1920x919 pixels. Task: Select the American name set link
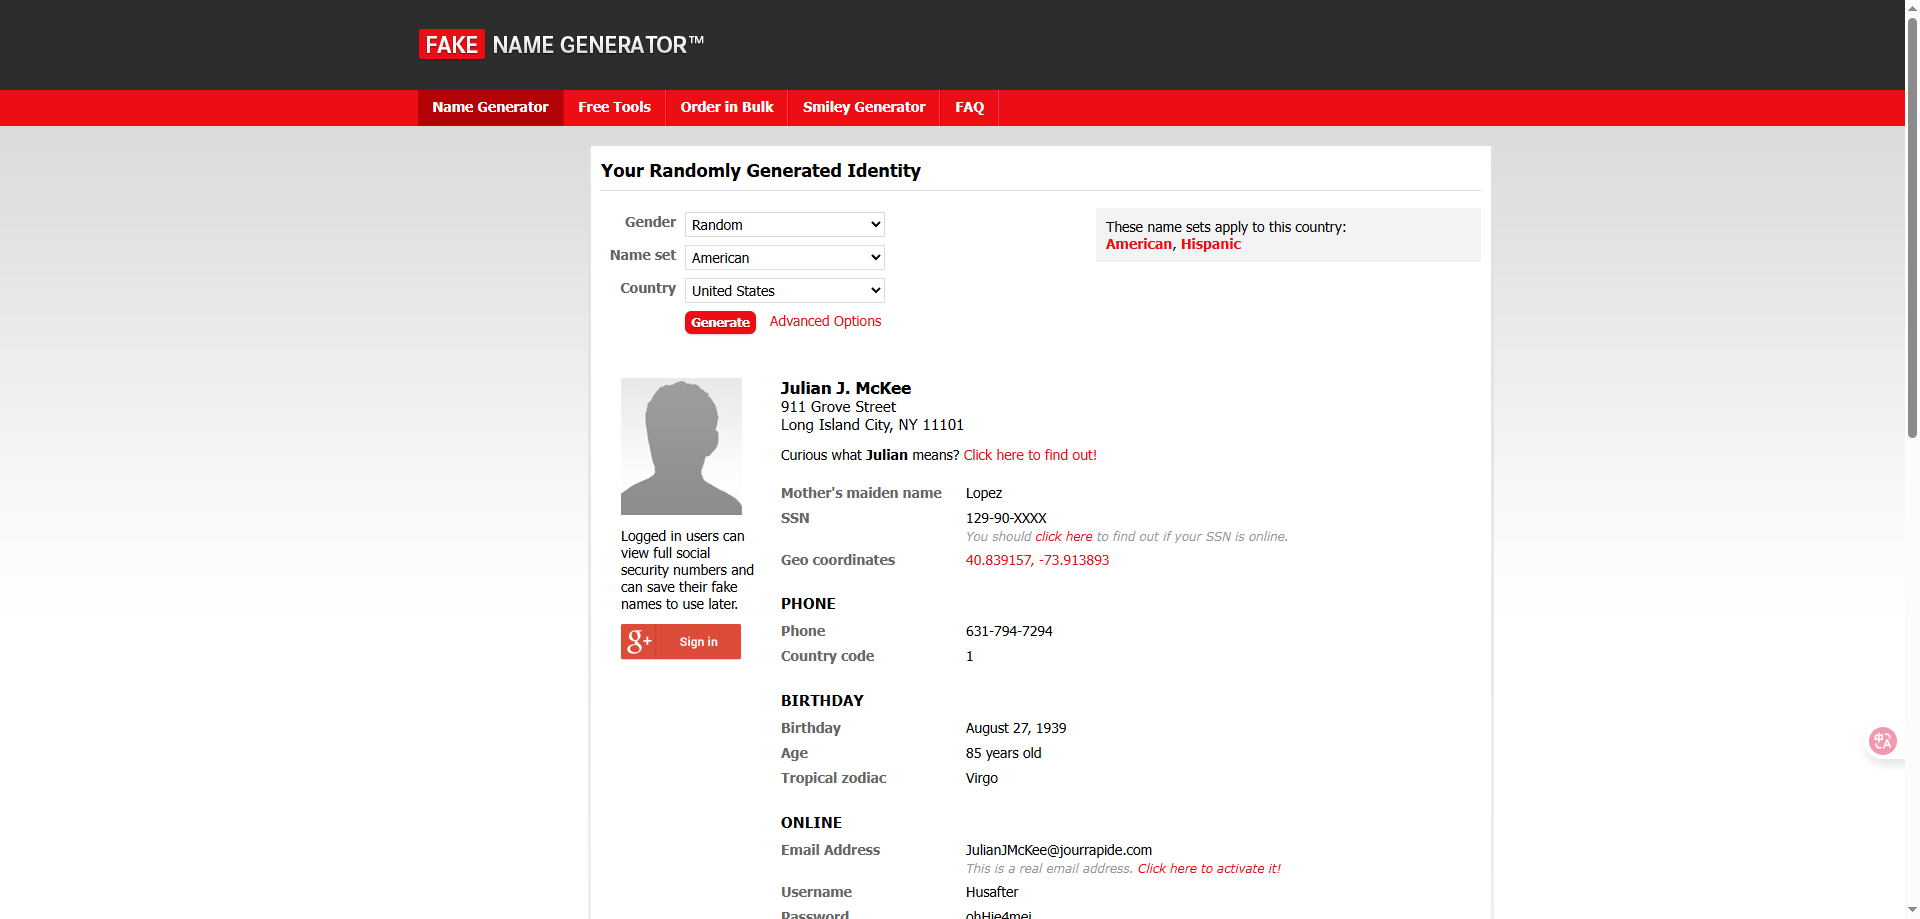1138,244
